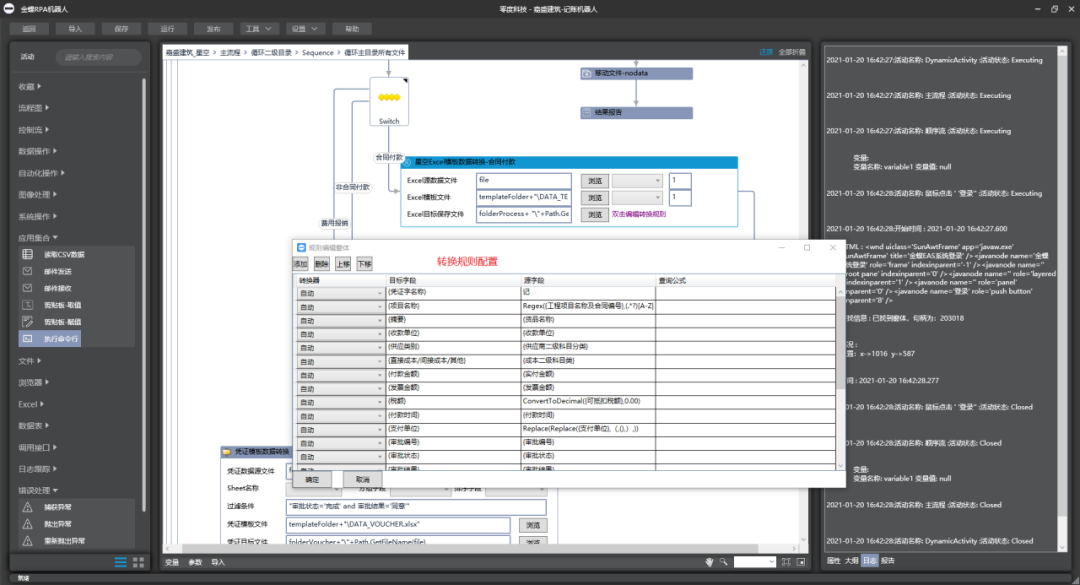Click the 双击编辑转换规则 link
Screen dimensions: 1080x585
[x=638, y=214]
